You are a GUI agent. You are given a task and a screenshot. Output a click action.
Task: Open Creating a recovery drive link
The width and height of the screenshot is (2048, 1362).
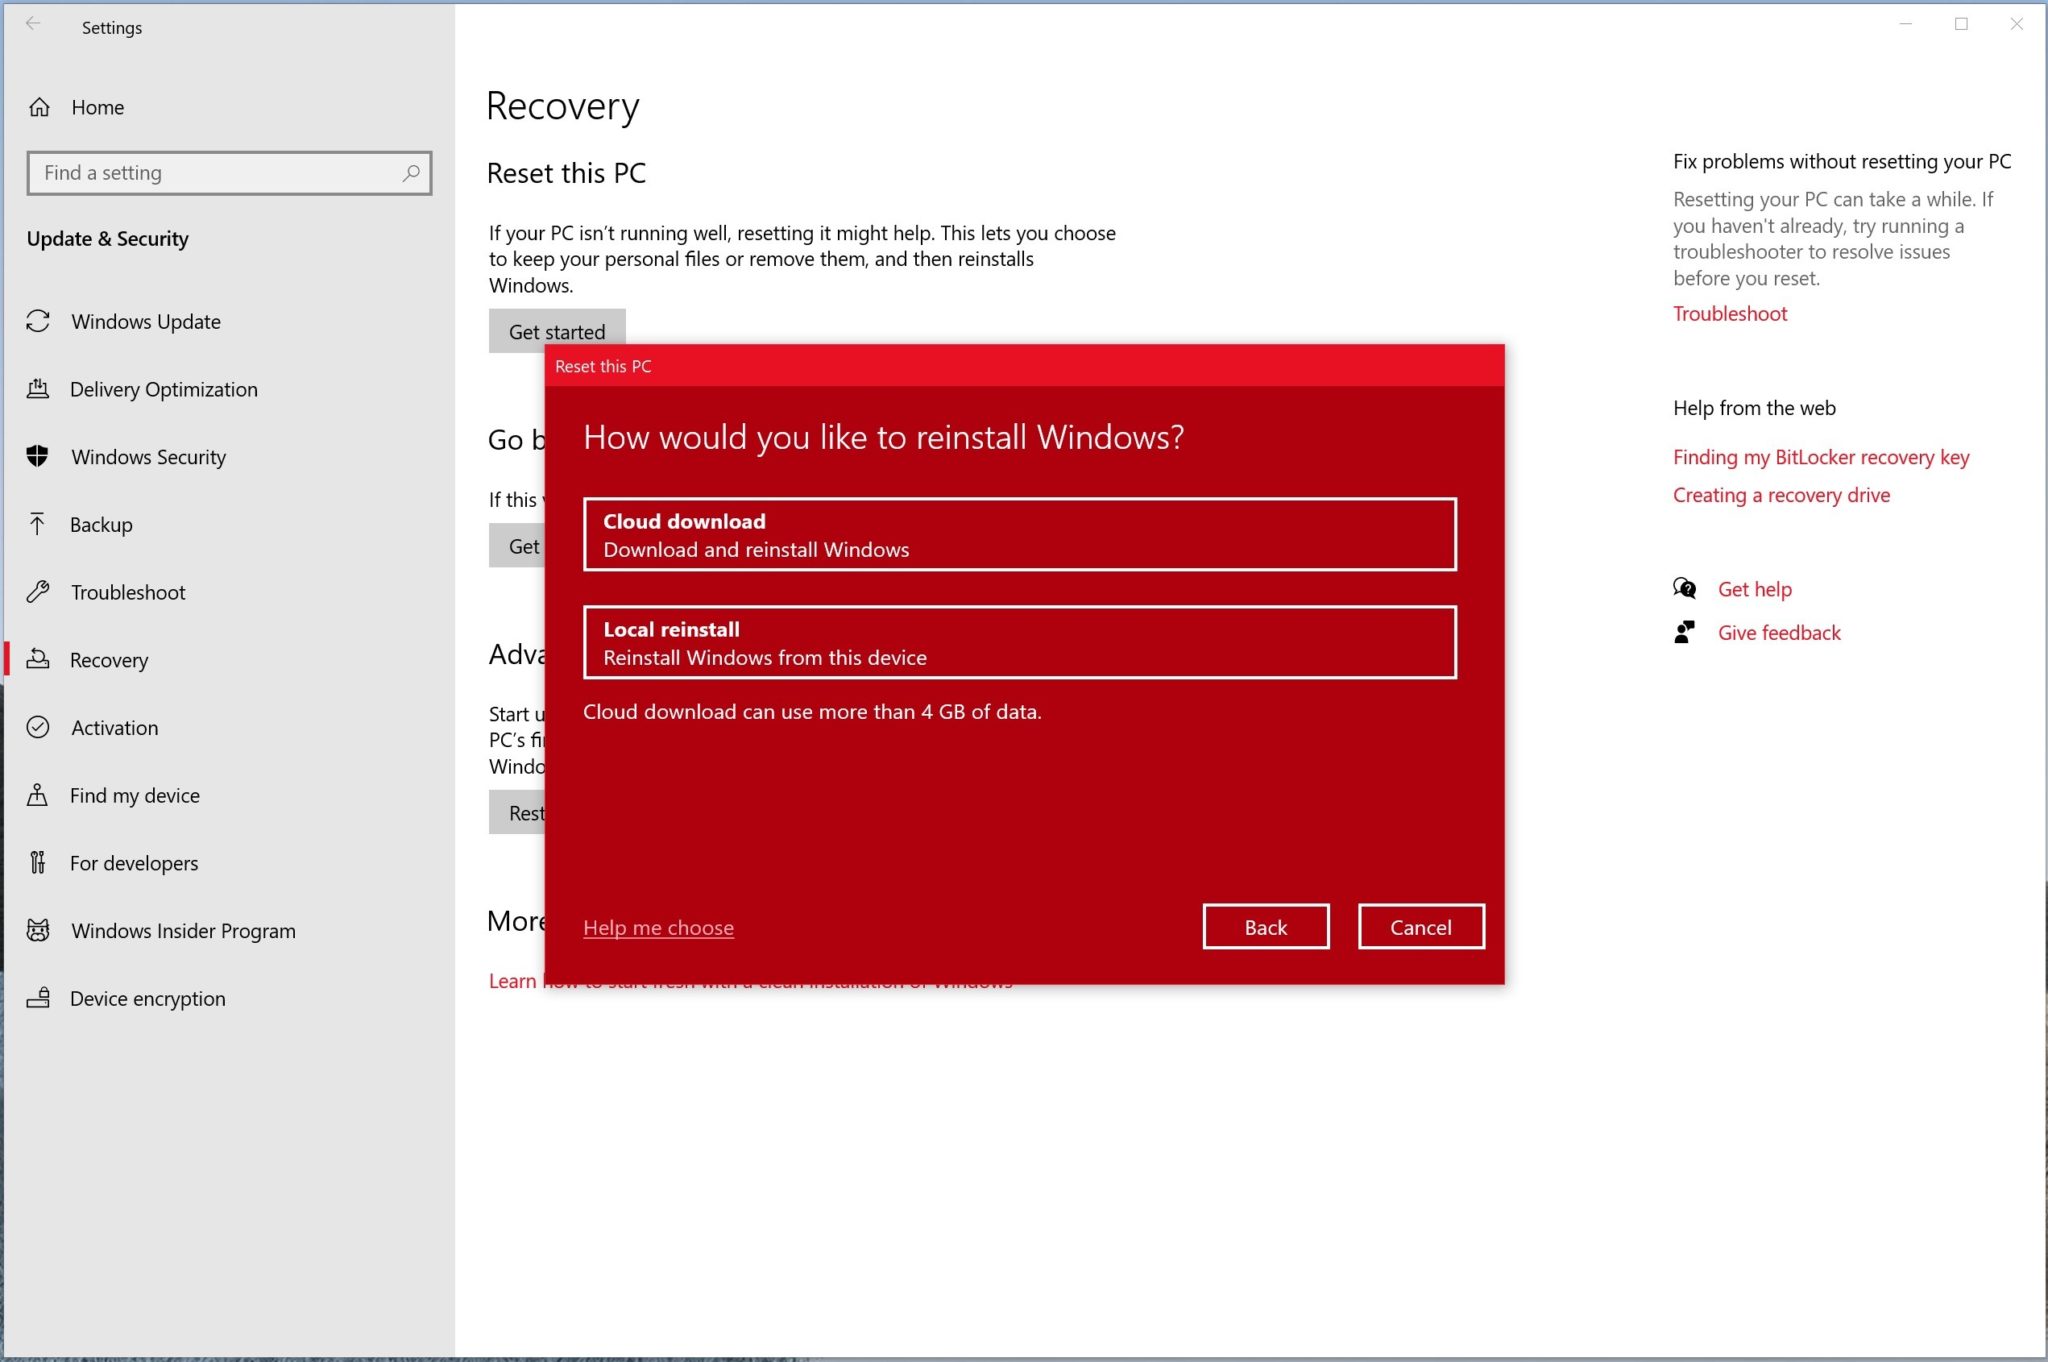[1781, 495]
